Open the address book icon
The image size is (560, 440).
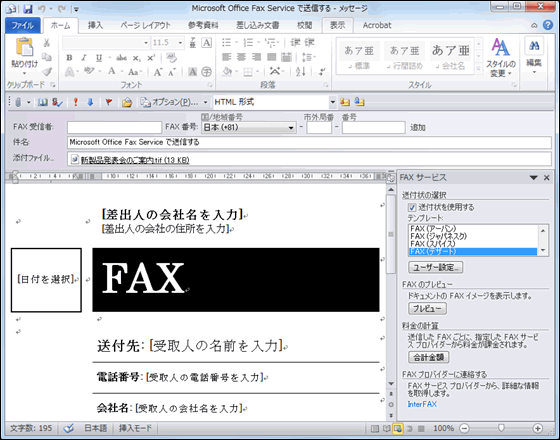pyautogui.click(x=42, y=102)
